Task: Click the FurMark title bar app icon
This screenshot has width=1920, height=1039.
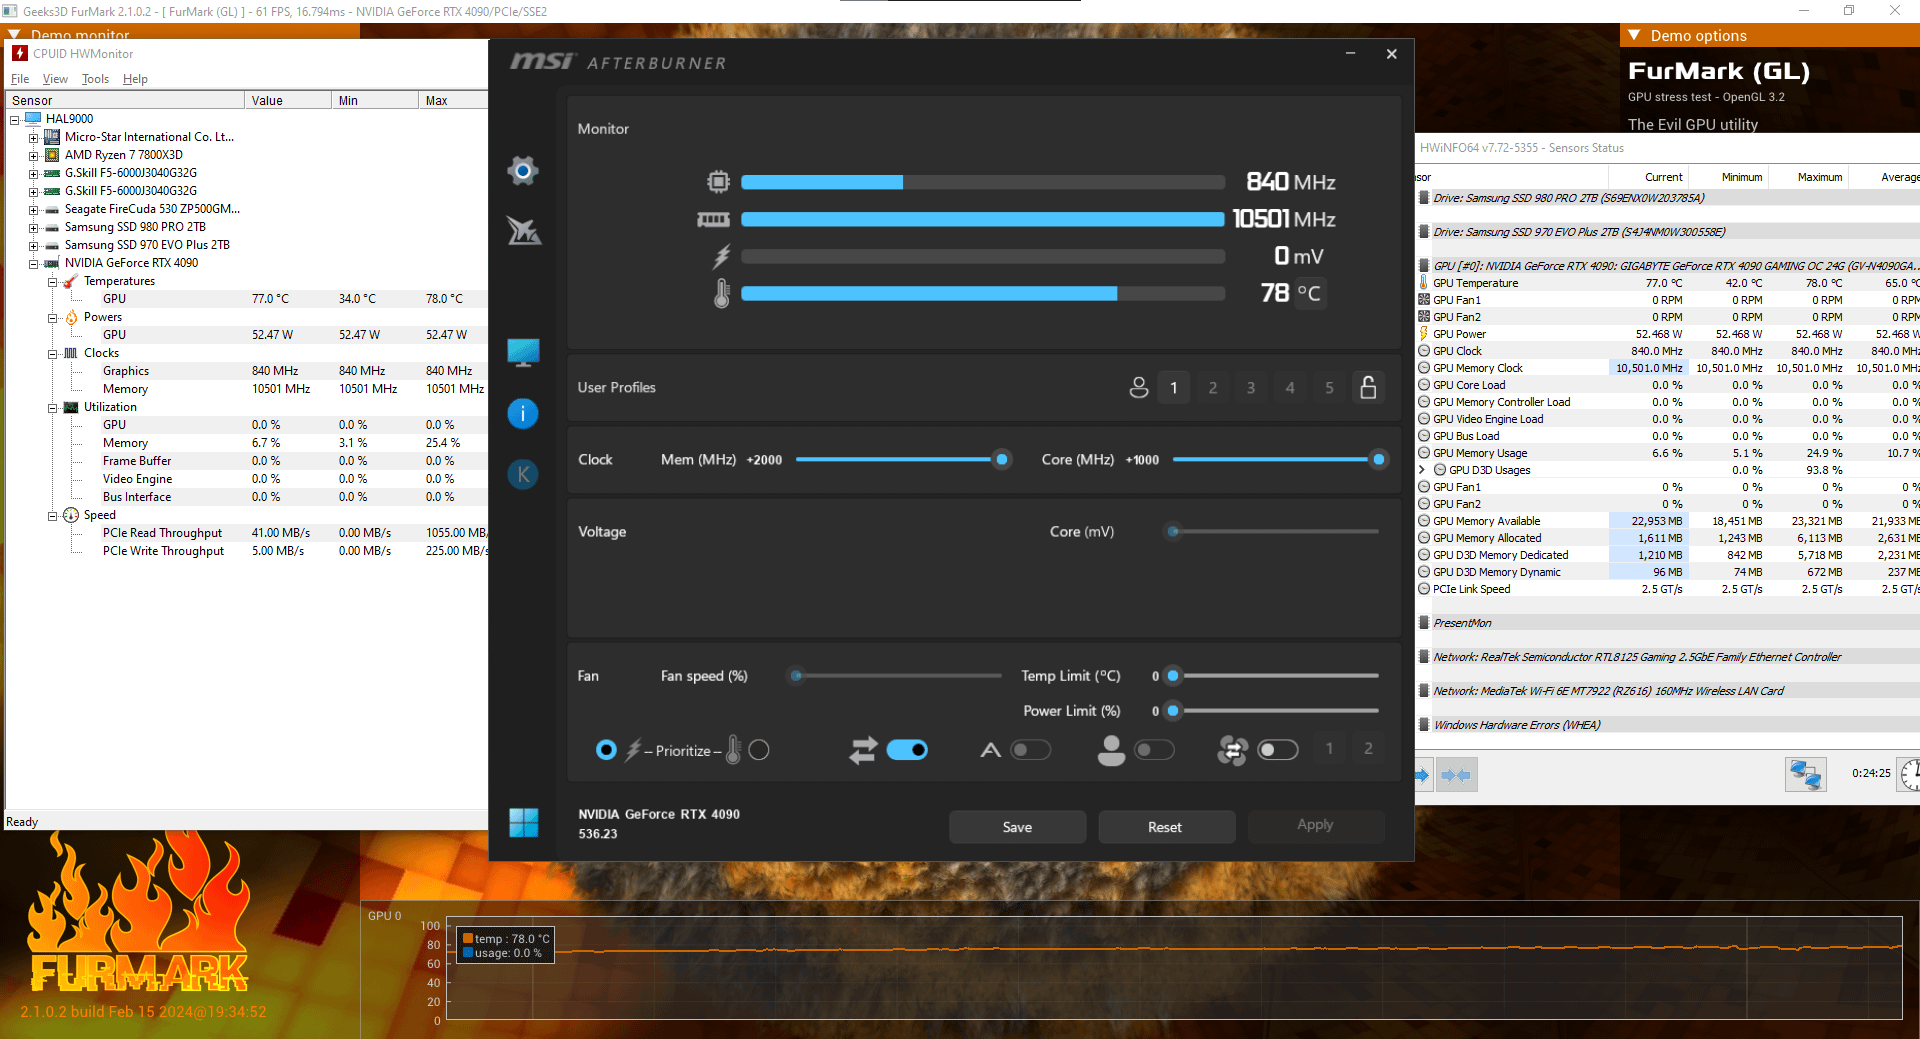Action: pos(10,11)
